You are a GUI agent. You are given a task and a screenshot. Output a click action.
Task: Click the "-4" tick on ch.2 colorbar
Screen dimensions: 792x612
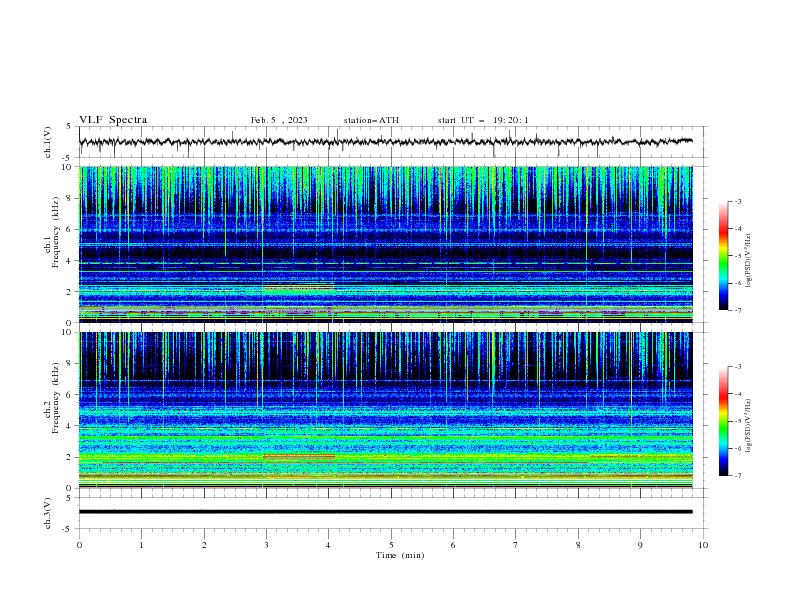738,394
